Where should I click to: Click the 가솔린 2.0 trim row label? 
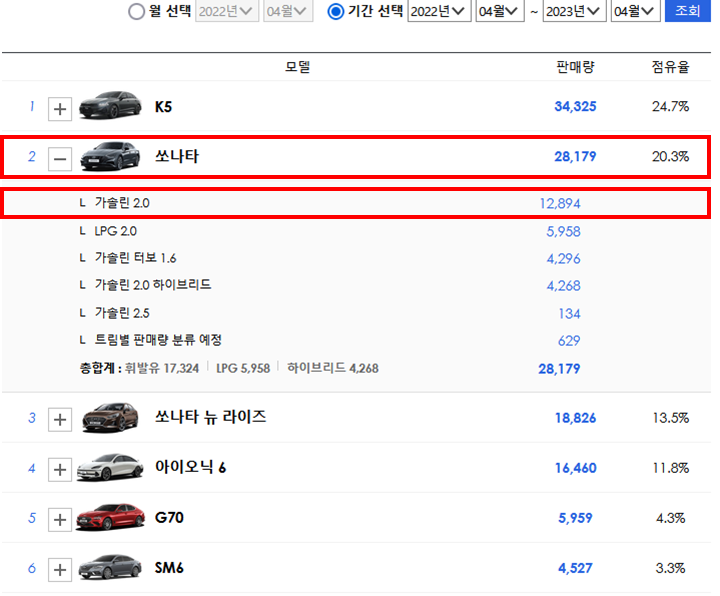click(x=122, y=203)
